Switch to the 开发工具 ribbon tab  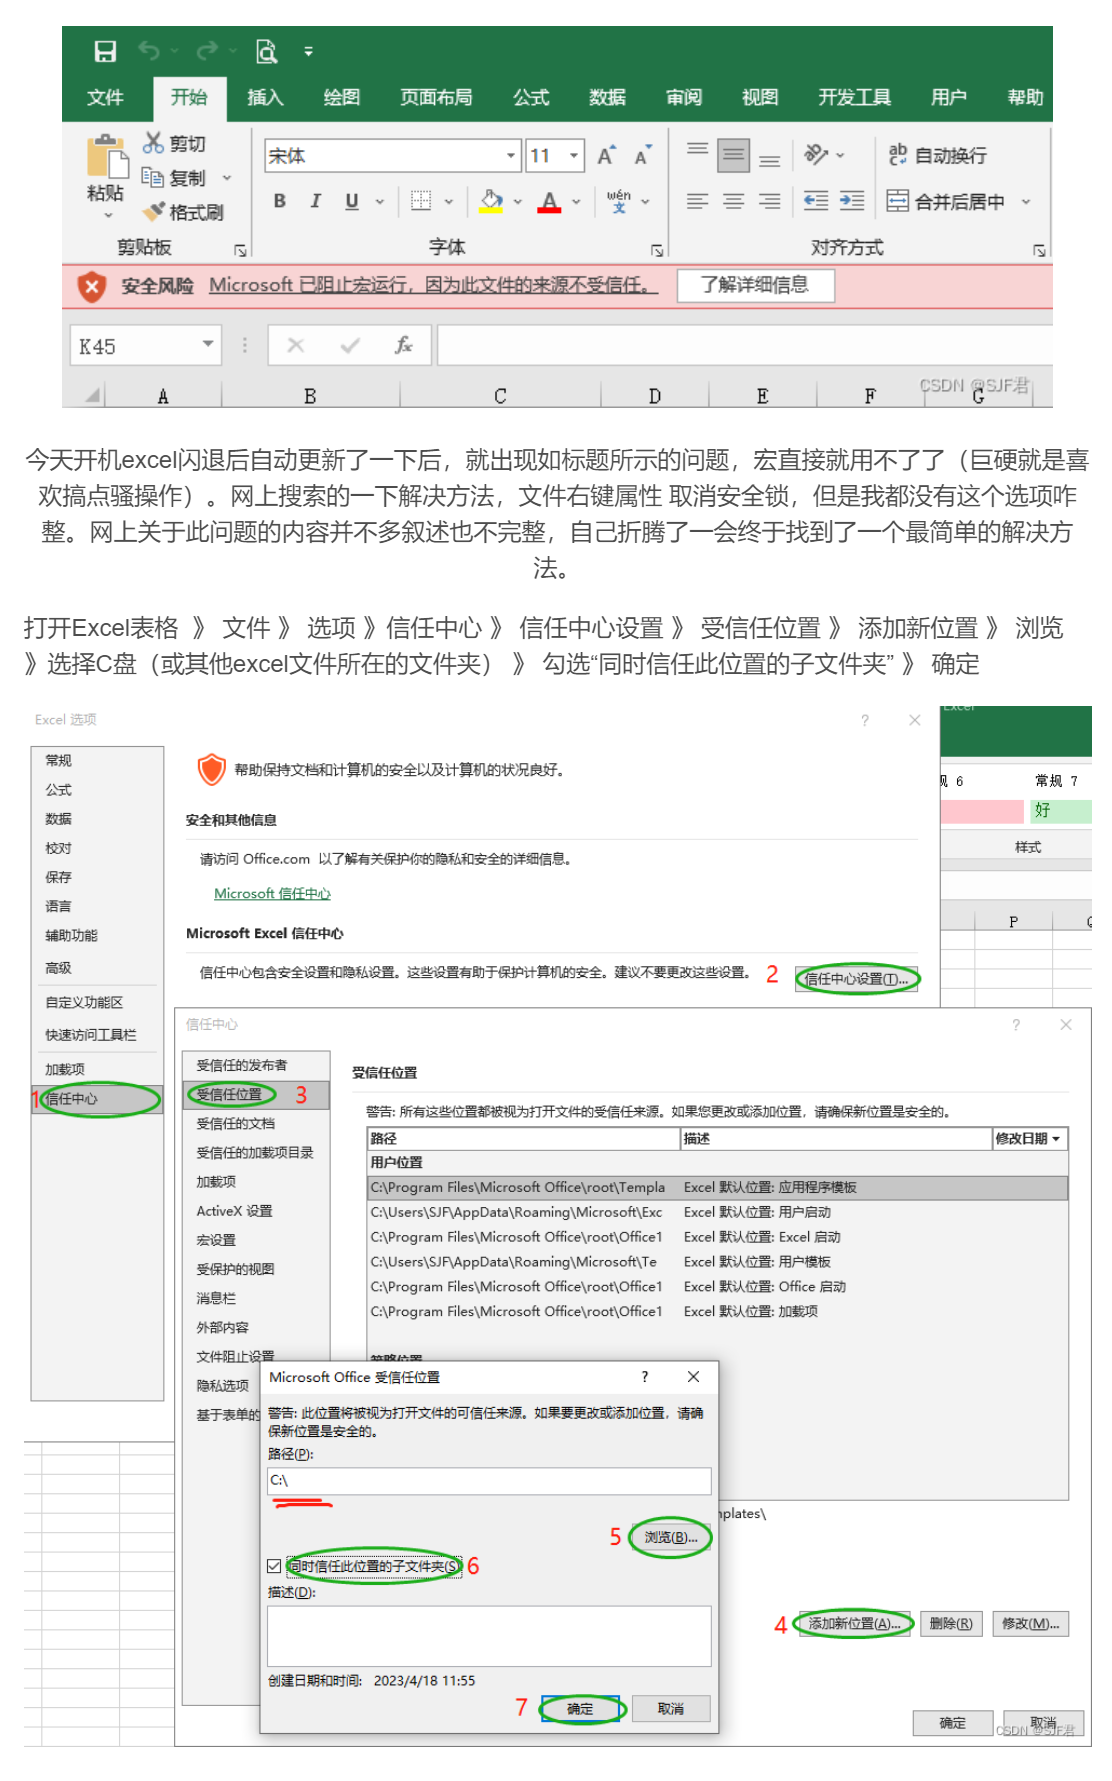[x=854, y=97]
